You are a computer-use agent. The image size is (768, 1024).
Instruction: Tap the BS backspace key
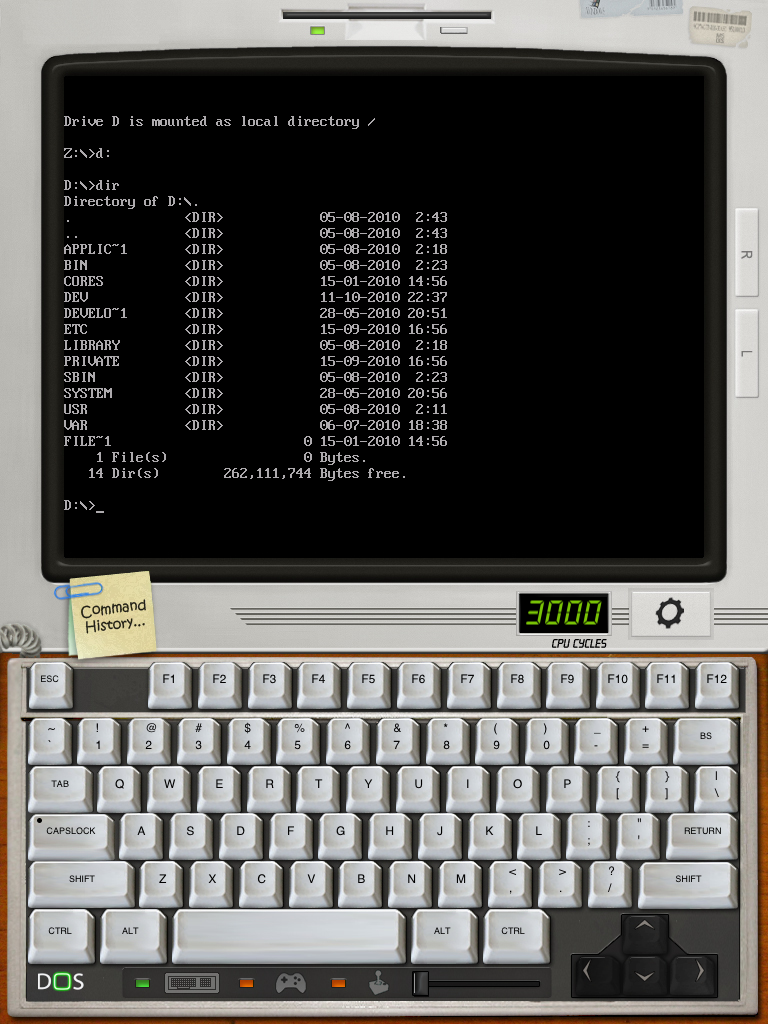point(705,740)
